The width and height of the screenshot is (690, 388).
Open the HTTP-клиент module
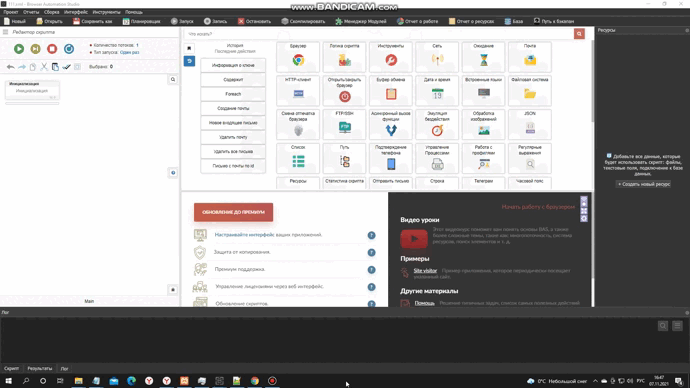point(298,91)
